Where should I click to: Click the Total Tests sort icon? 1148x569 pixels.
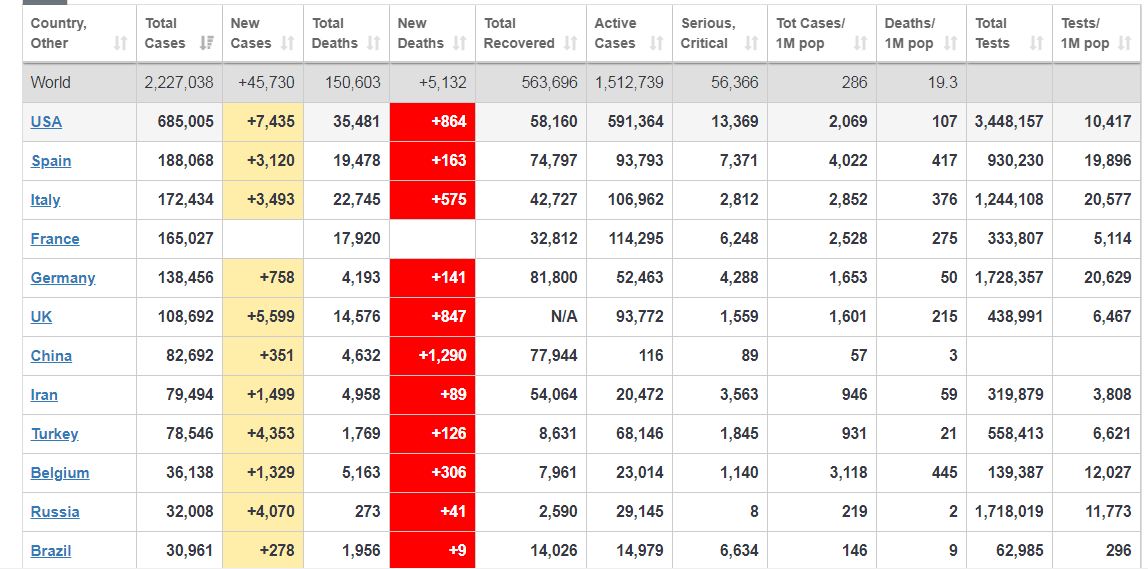(x=1036, y=43)
